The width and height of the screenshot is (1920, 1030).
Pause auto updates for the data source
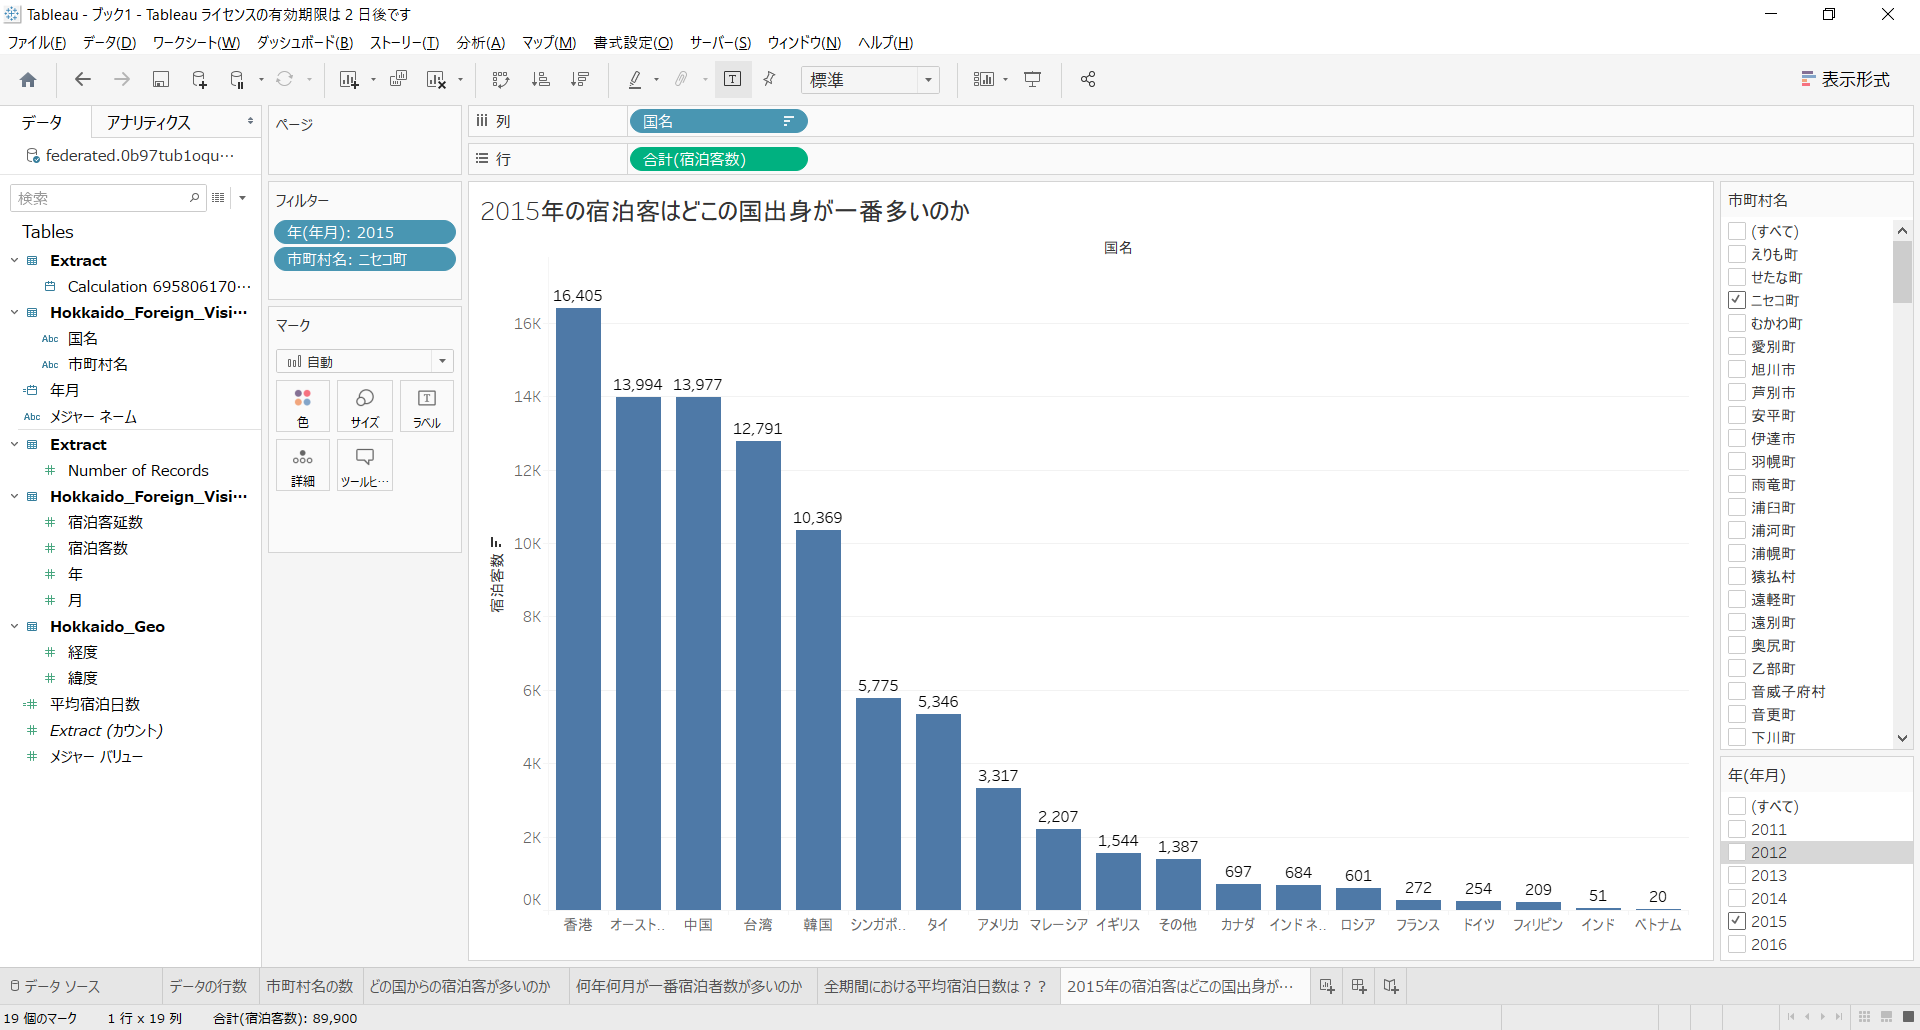[x=238, y=80]
